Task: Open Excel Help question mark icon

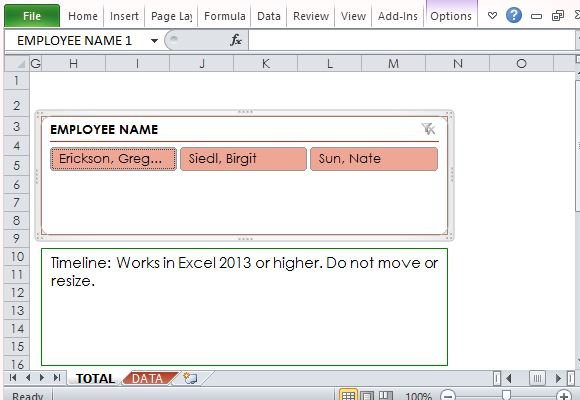Action: 514,16
